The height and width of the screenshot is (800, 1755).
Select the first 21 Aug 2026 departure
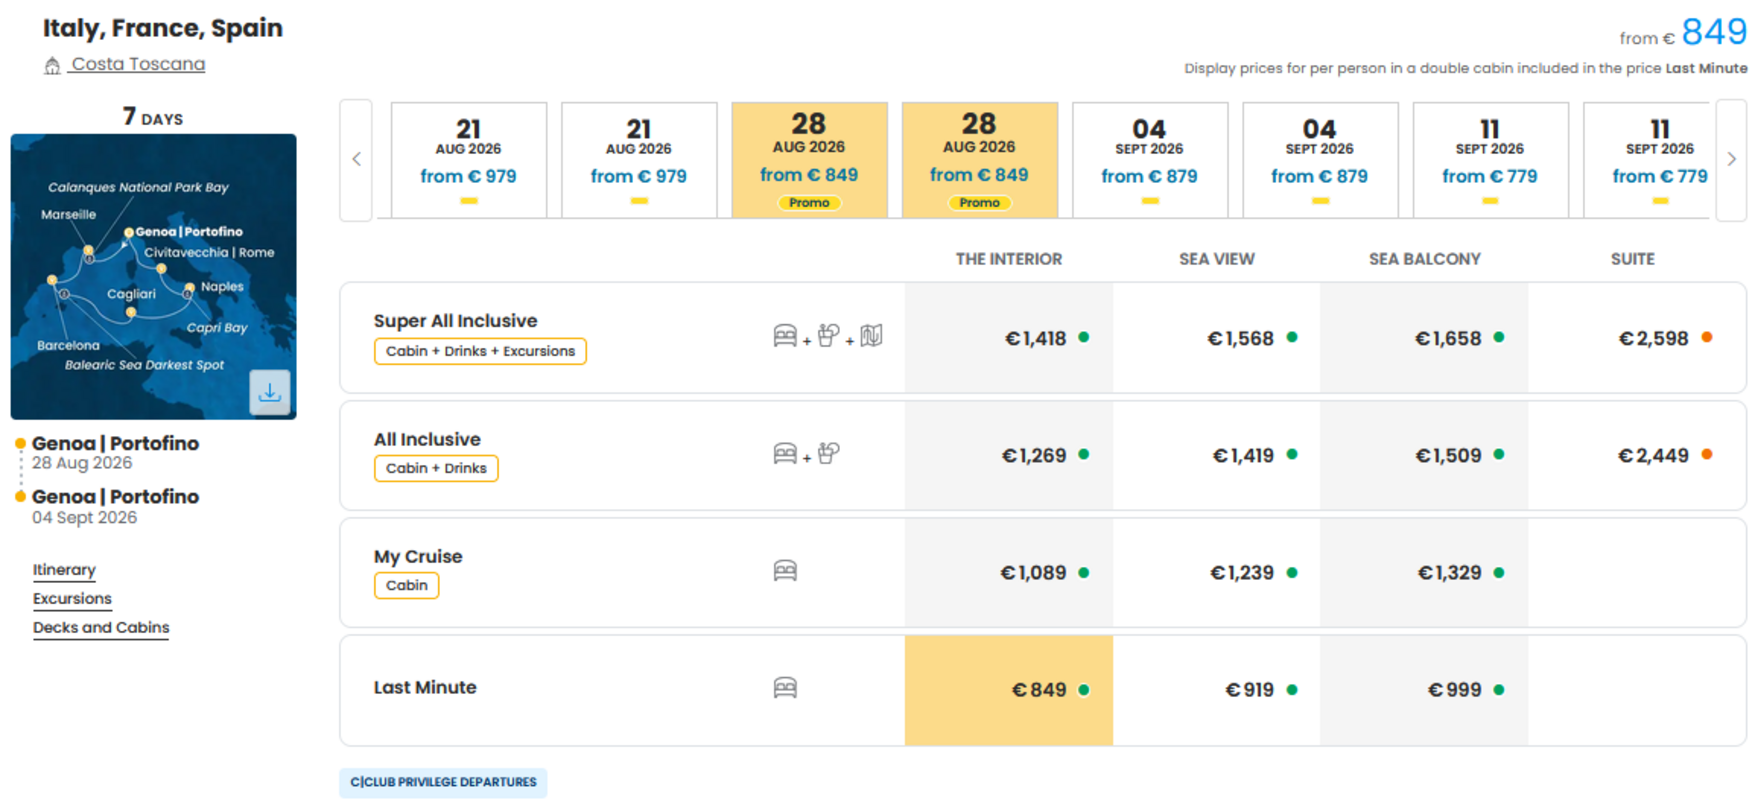click(469, 160)
